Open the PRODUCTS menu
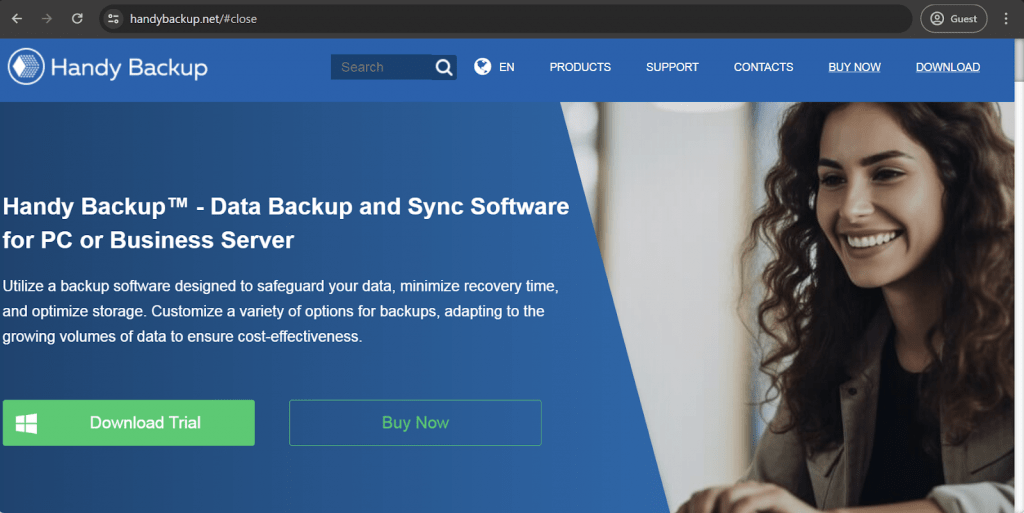The height and width of the screenshot is (513, 1024). coord(580,67)
